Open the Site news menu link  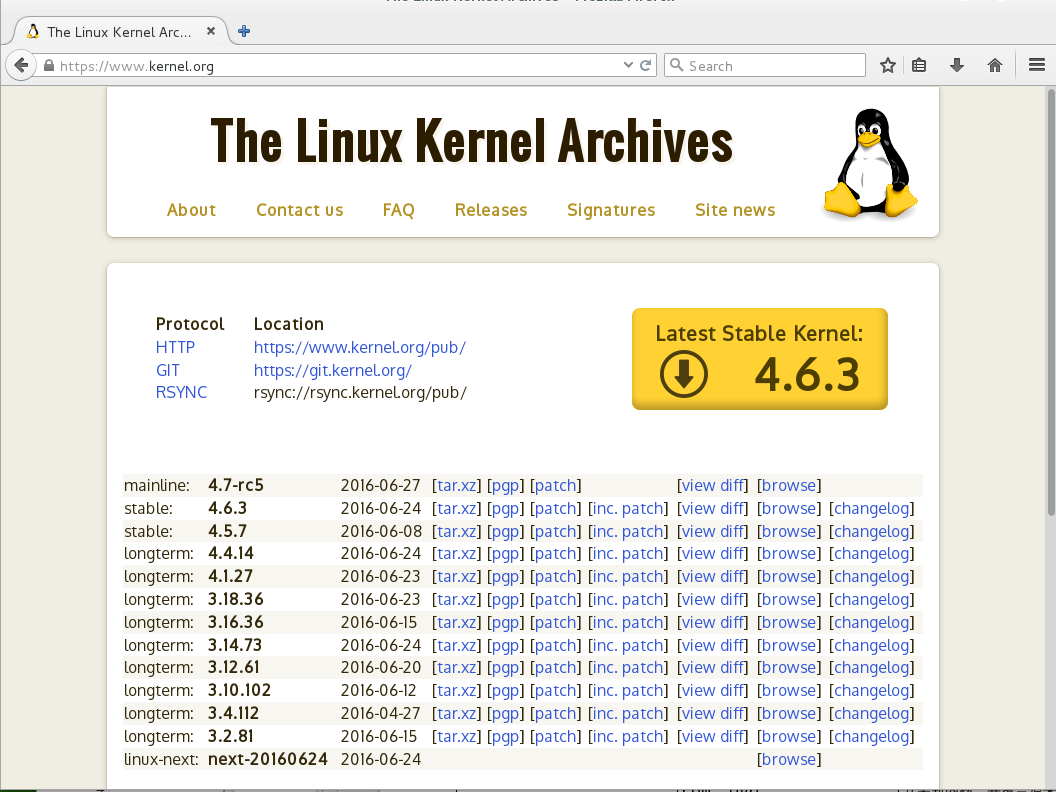point(735,210)
